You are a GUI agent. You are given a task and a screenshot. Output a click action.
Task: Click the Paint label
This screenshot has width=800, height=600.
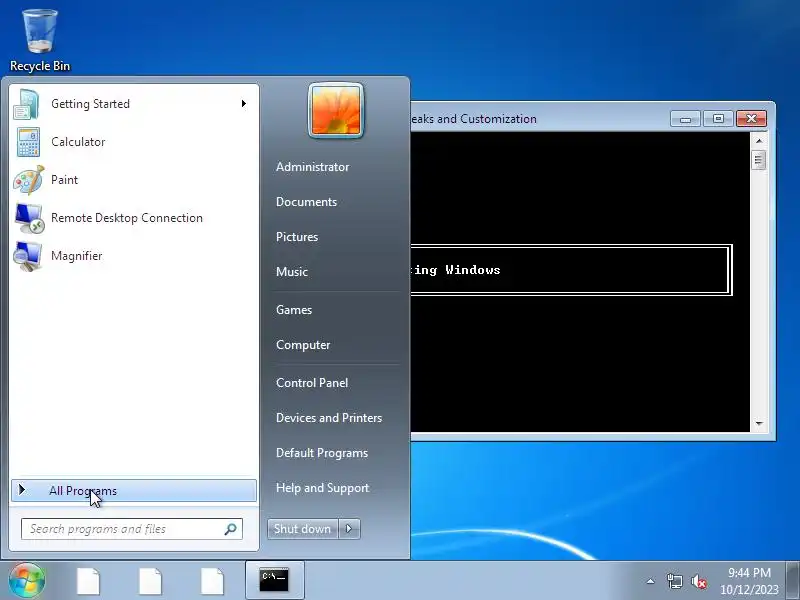click(x=64, y=180)
